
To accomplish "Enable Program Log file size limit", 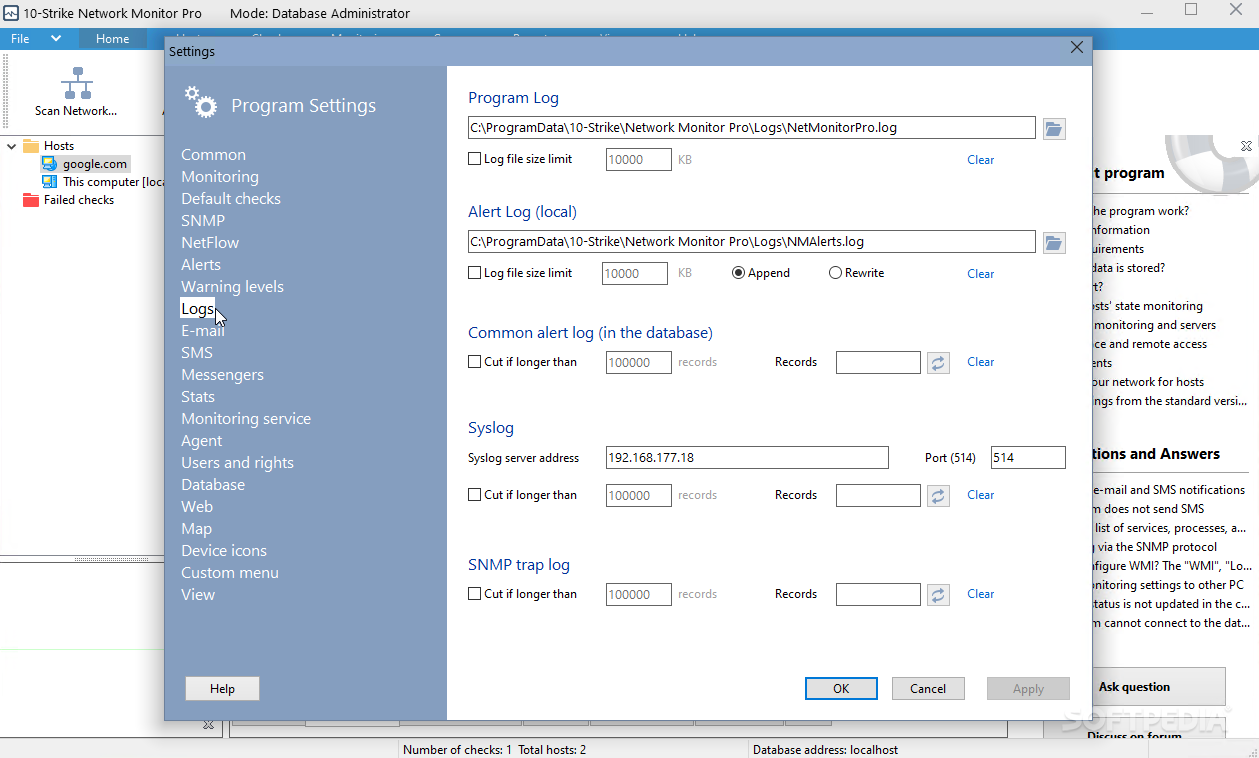I will click(x=475, y=159).
